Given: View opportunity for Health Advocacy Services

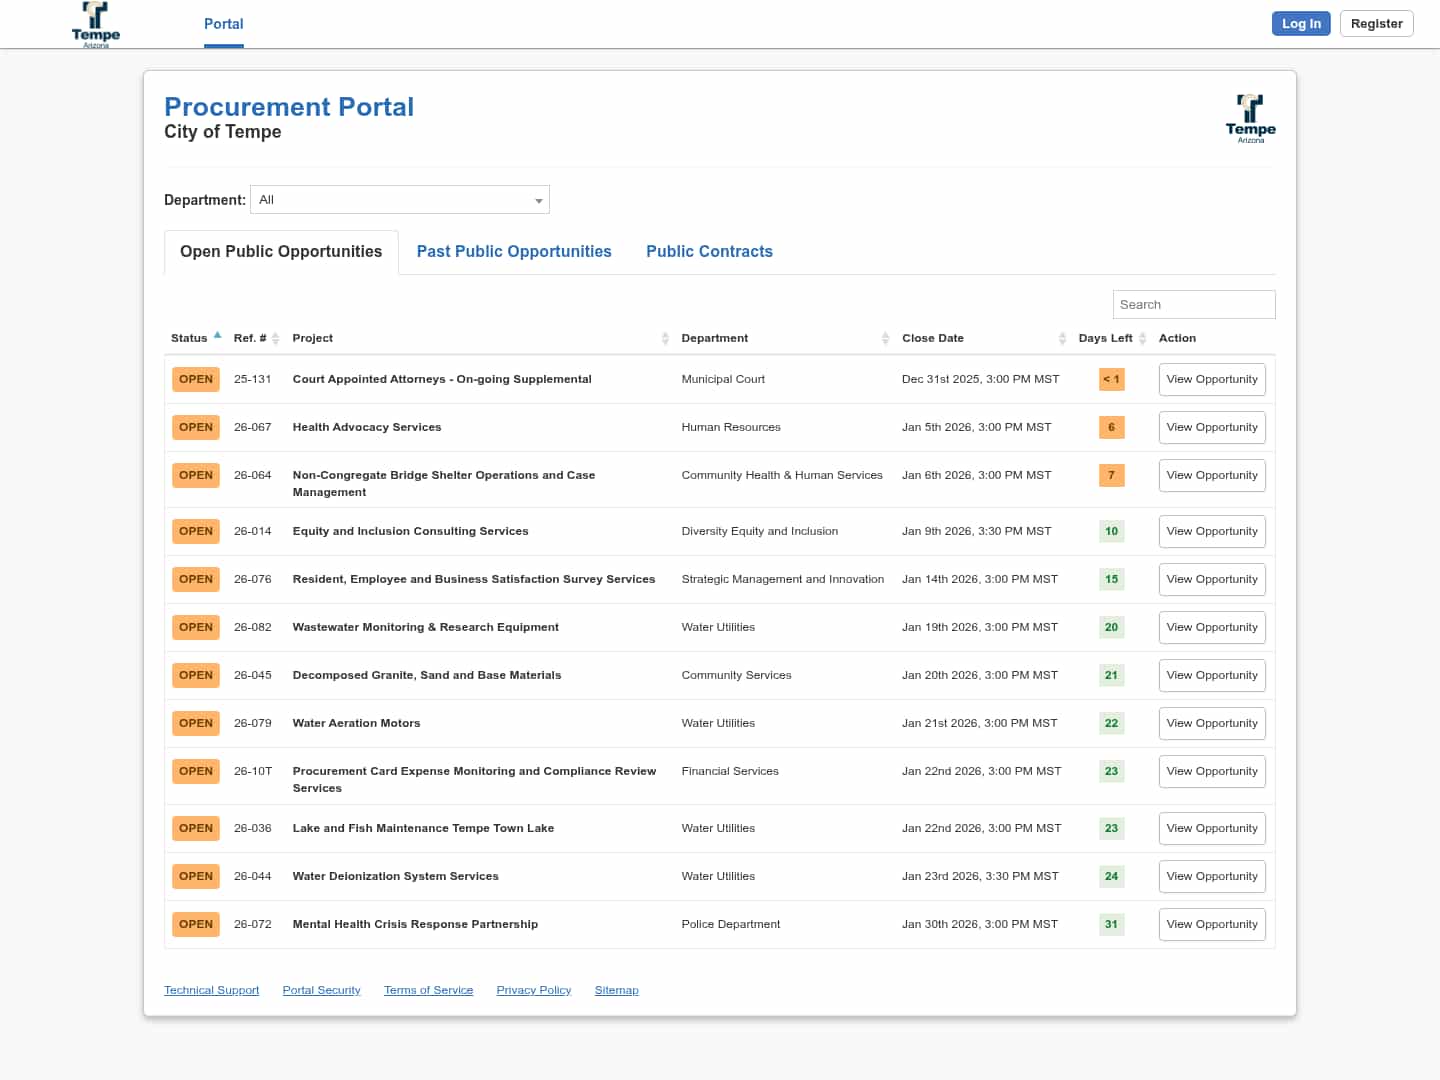Looking at the screenshot, I should (x=1212, y=428).
